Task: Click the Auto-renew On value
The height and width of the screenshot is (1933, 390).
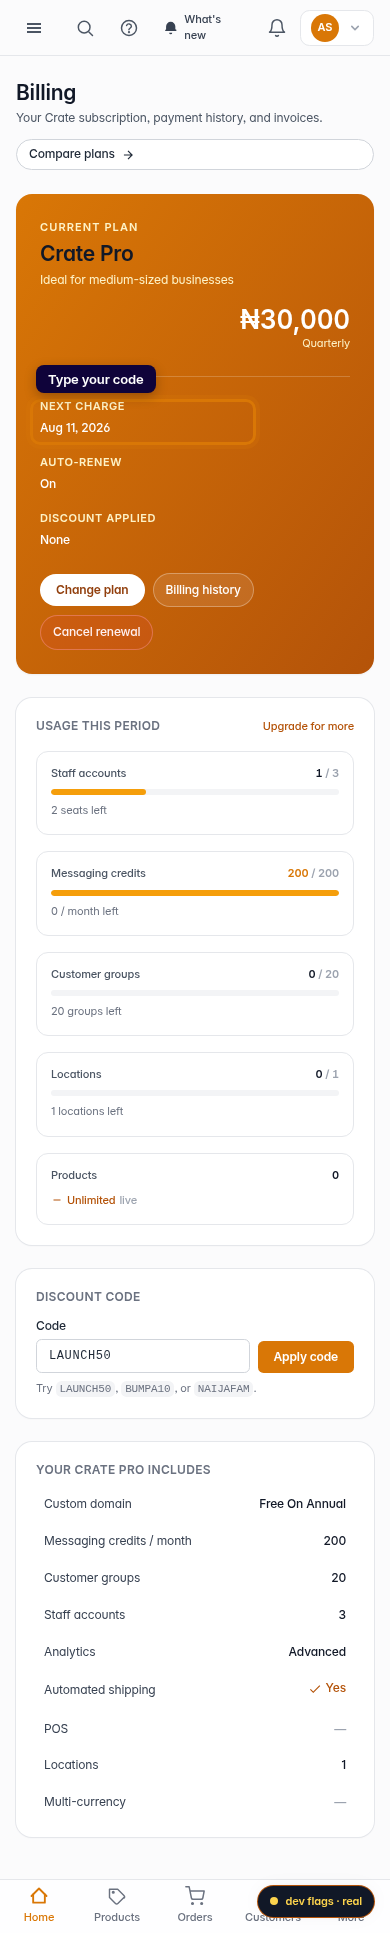Action: point(48,484)
